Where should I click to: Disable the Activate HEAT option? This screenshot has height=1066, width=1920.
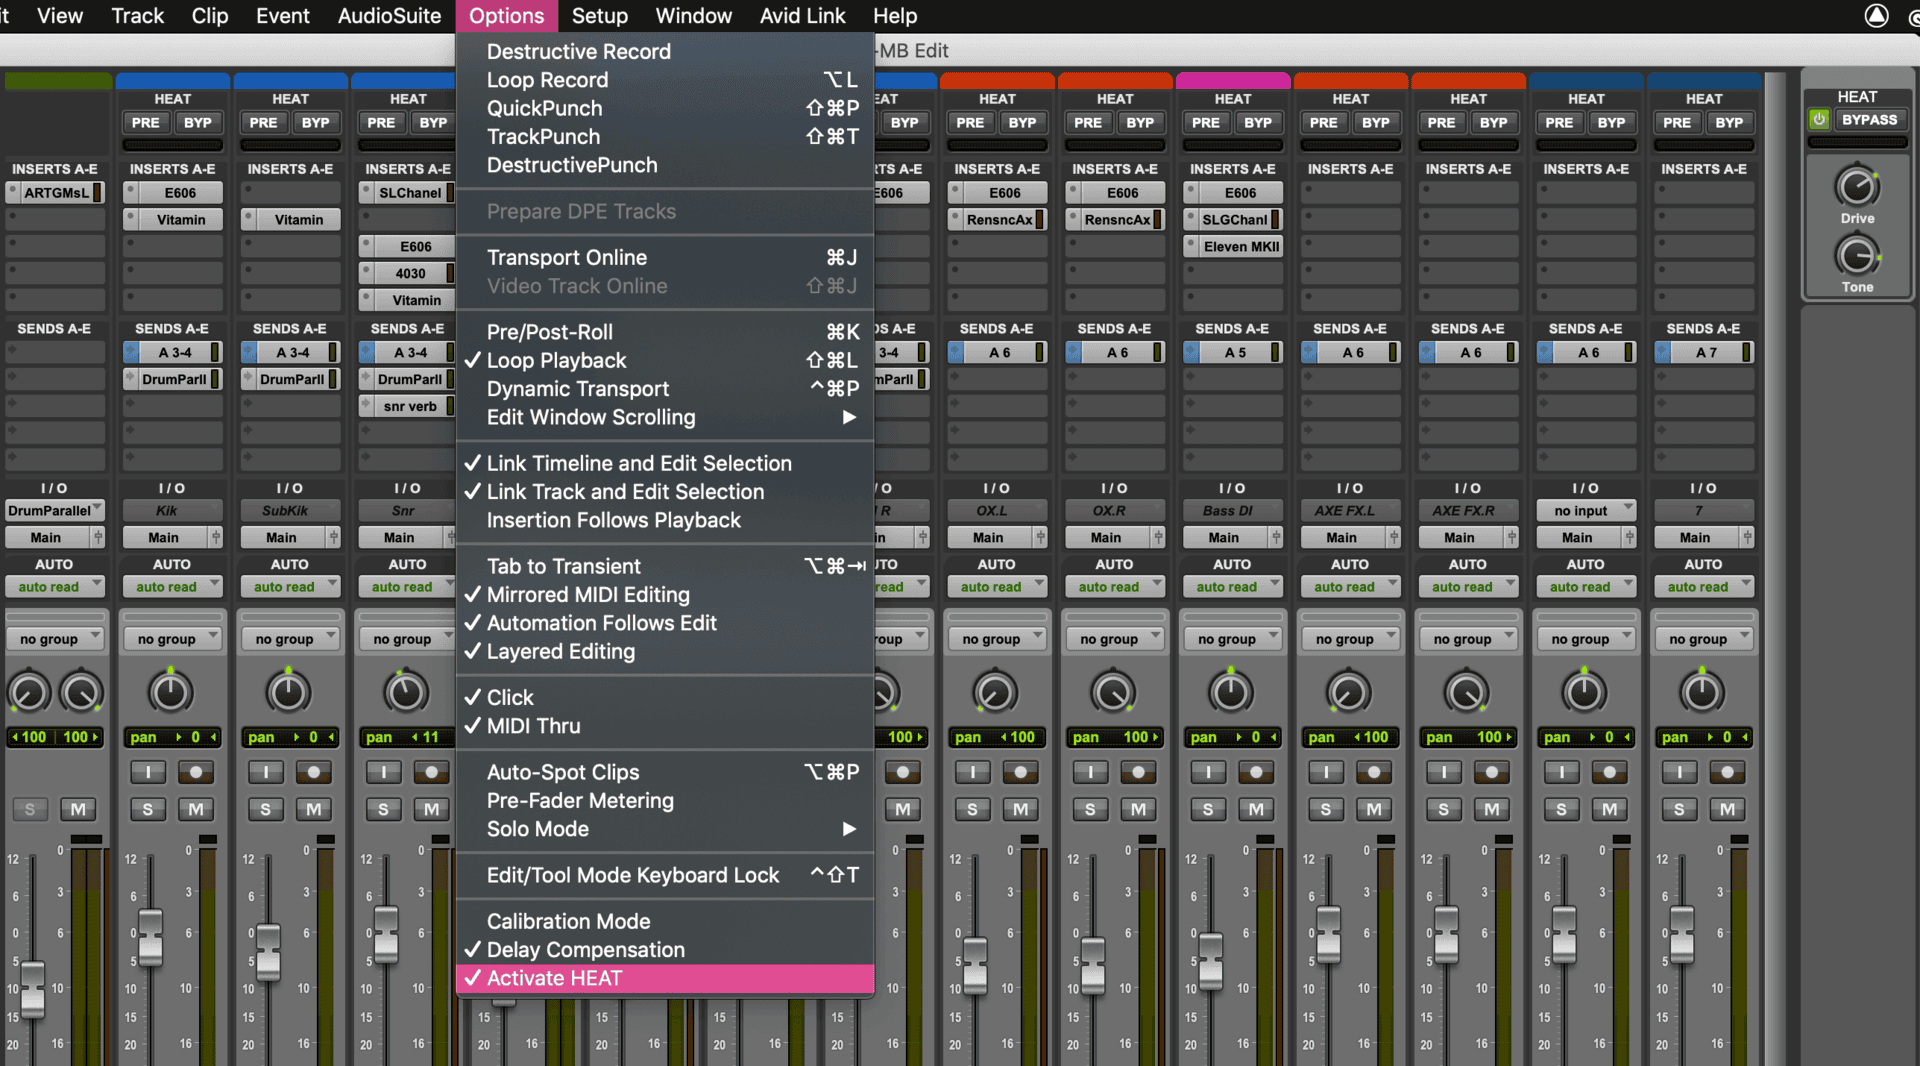tap(554, 978)
